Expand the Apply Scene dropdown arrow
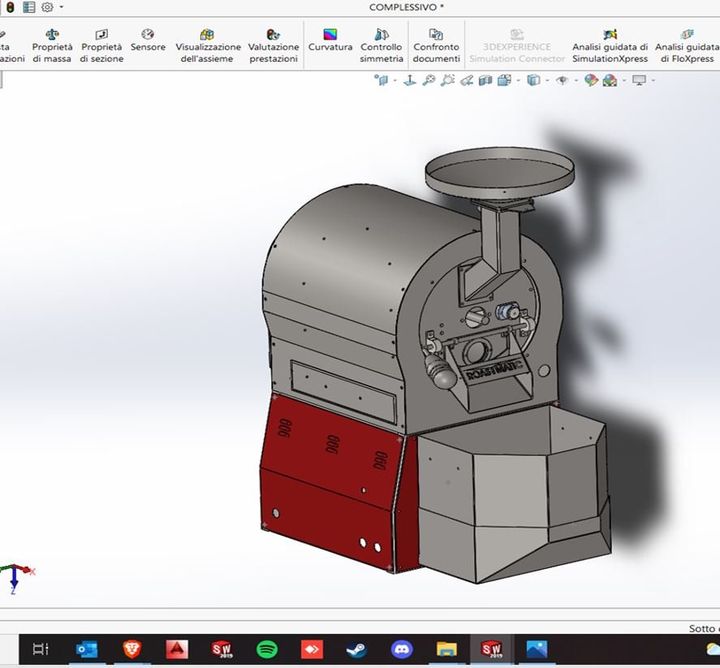 [x=624, y=81]
